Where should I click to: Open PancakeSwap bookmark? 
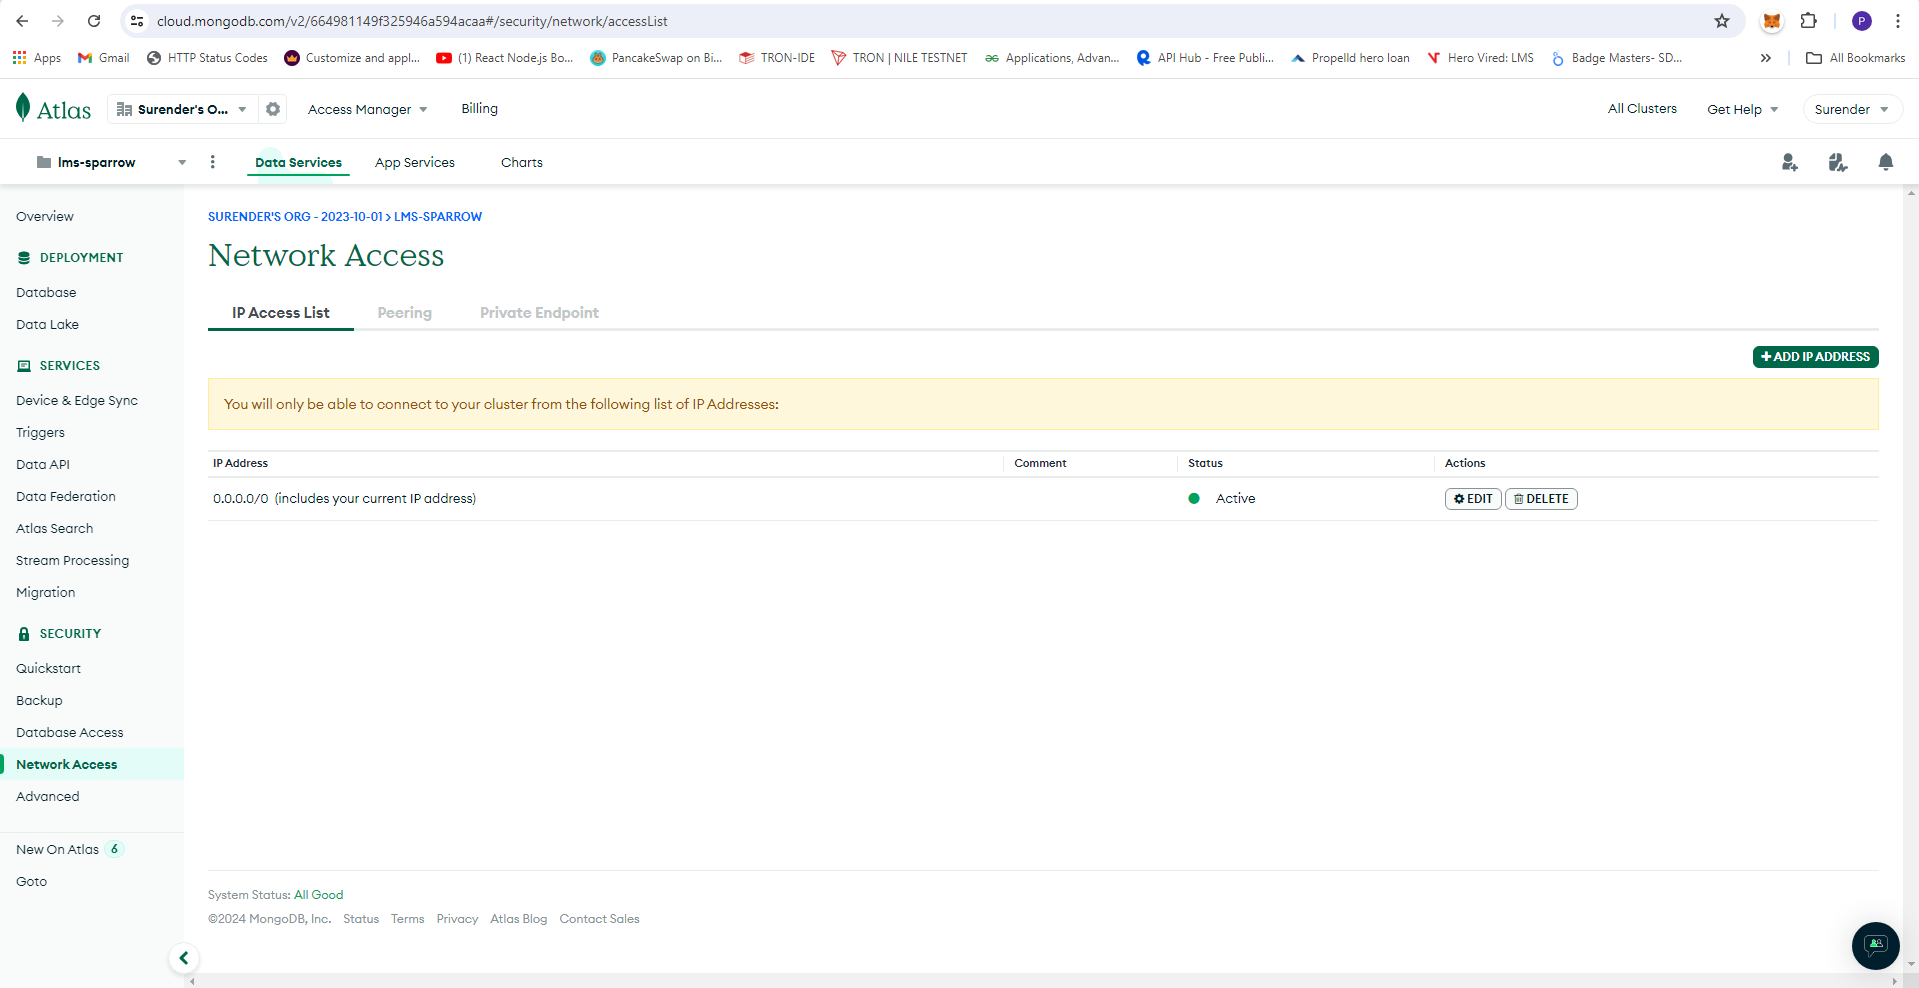point(656,58)
